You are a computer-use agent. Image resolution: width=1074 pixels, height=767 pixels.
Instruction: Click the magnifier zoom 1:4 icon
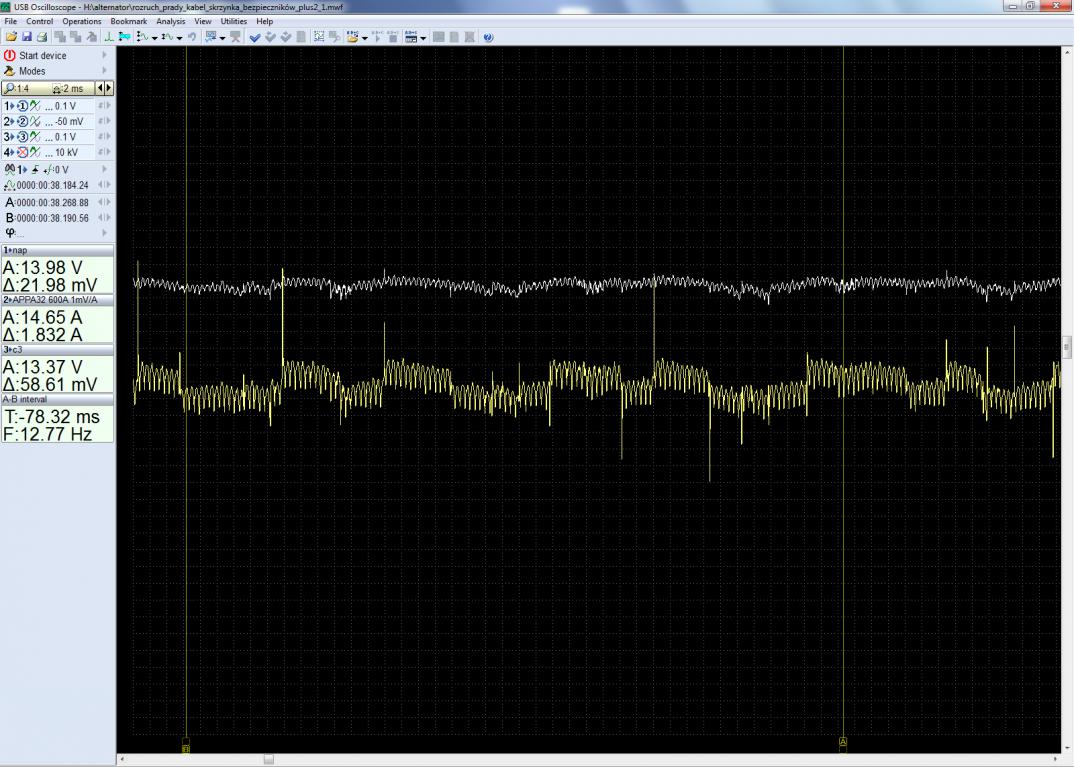pyautogui.click(x=10, y=88)
